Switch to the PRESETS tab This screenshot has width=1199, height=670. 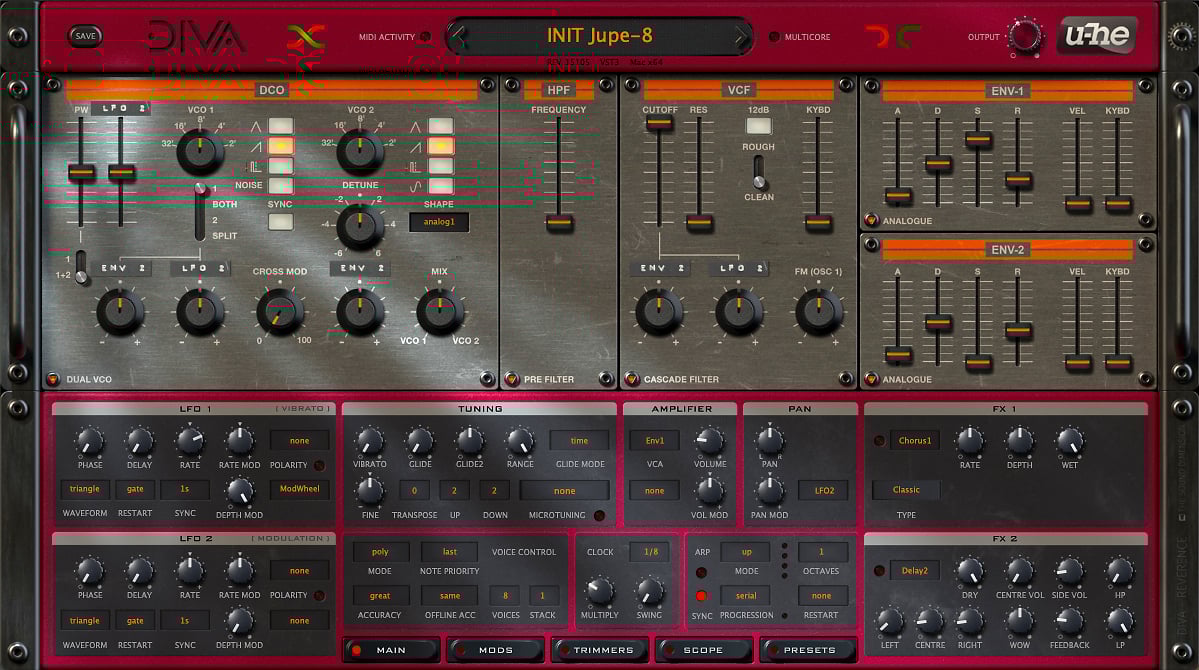809,650
